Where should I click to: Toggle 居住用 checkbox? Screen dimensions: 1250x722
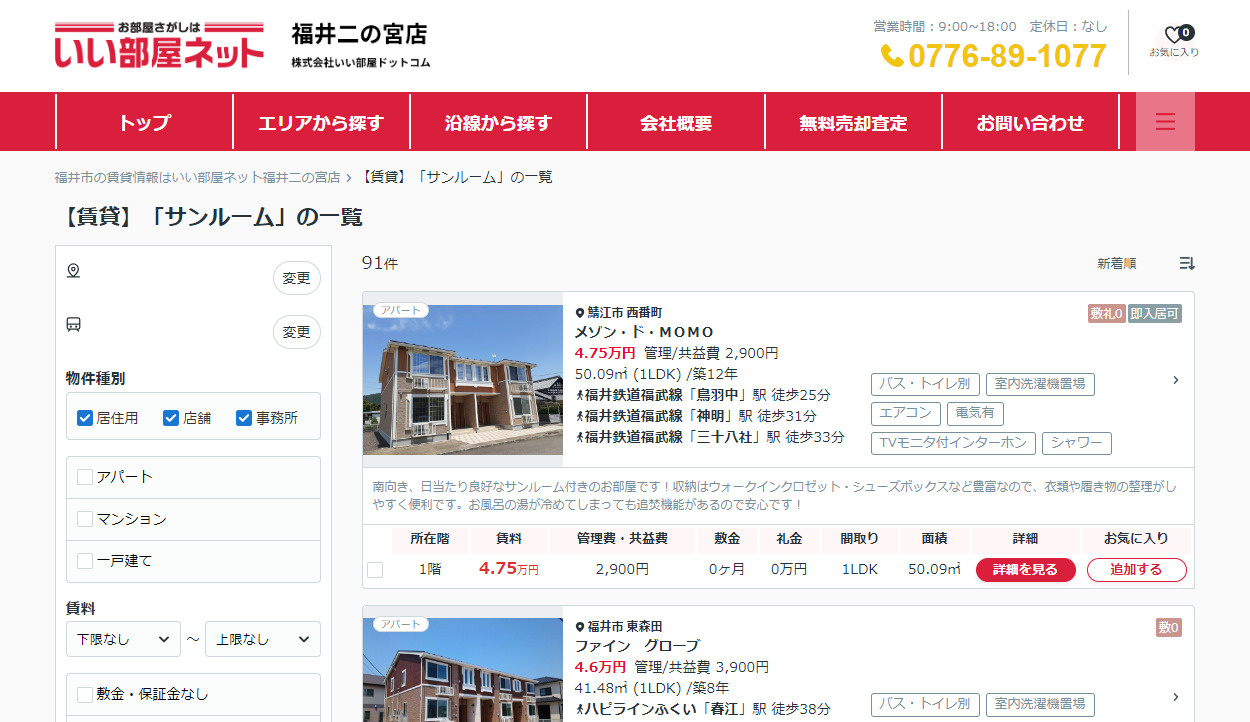[x=85, y=418]
